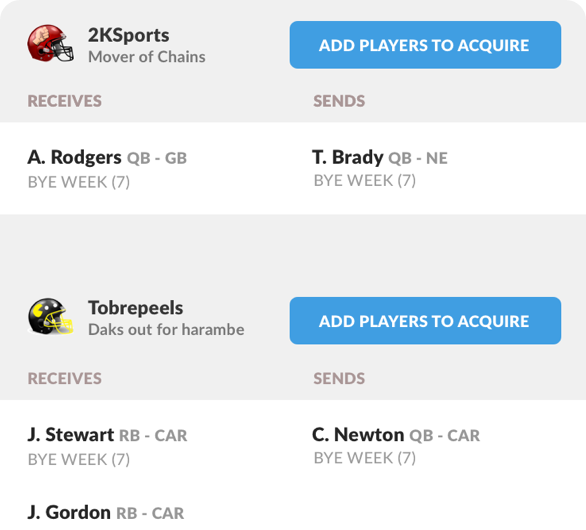Screen dimensions: 586x530
Task: Click A. Rodgers bye week text
Action: click(79, 182)
